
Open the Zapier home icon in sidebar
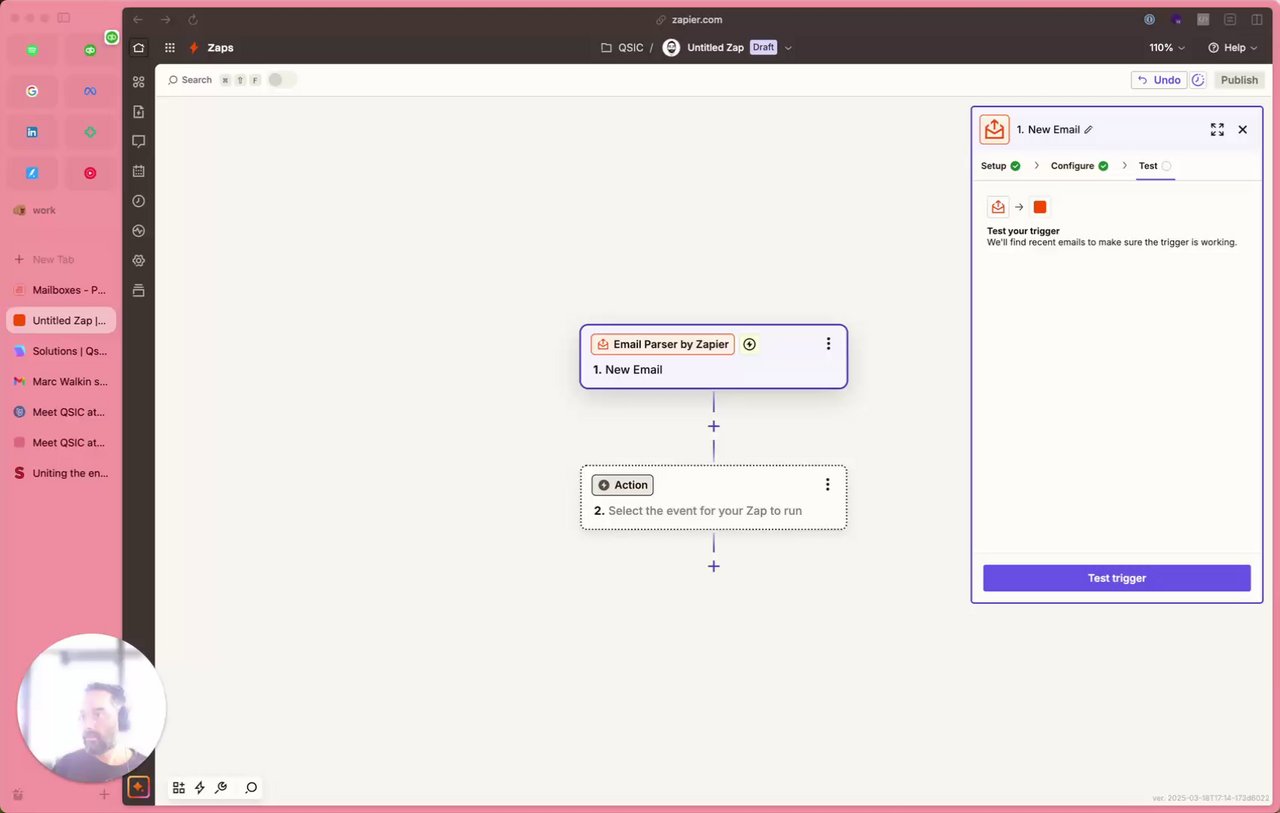tap(138, 48)
